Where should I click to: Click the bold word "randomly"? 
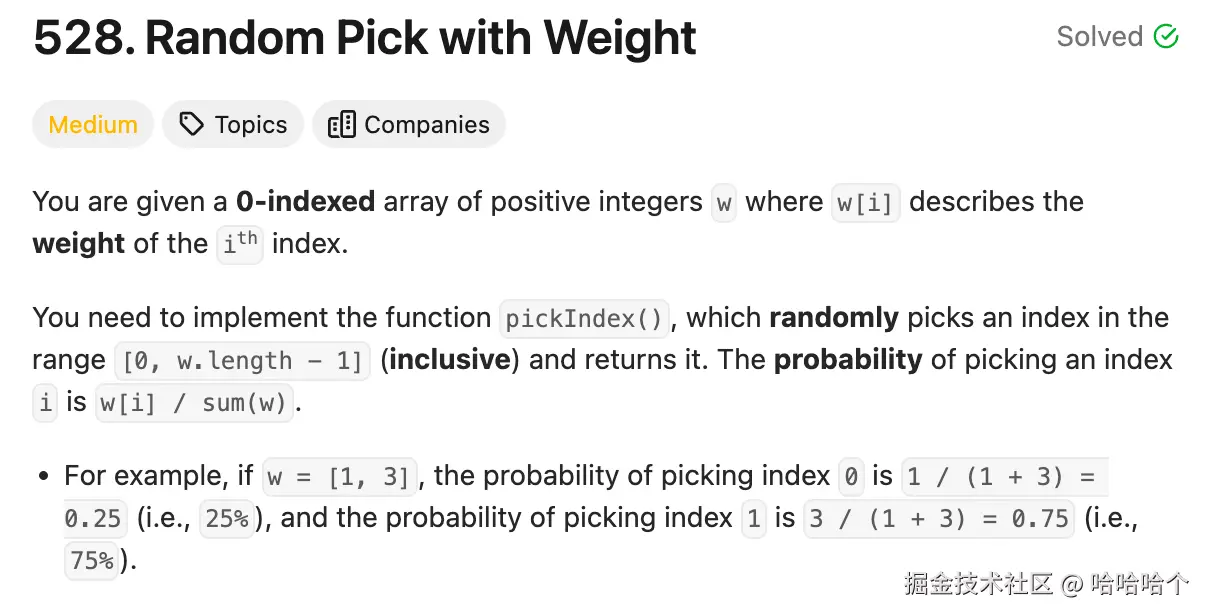(833, 318)
